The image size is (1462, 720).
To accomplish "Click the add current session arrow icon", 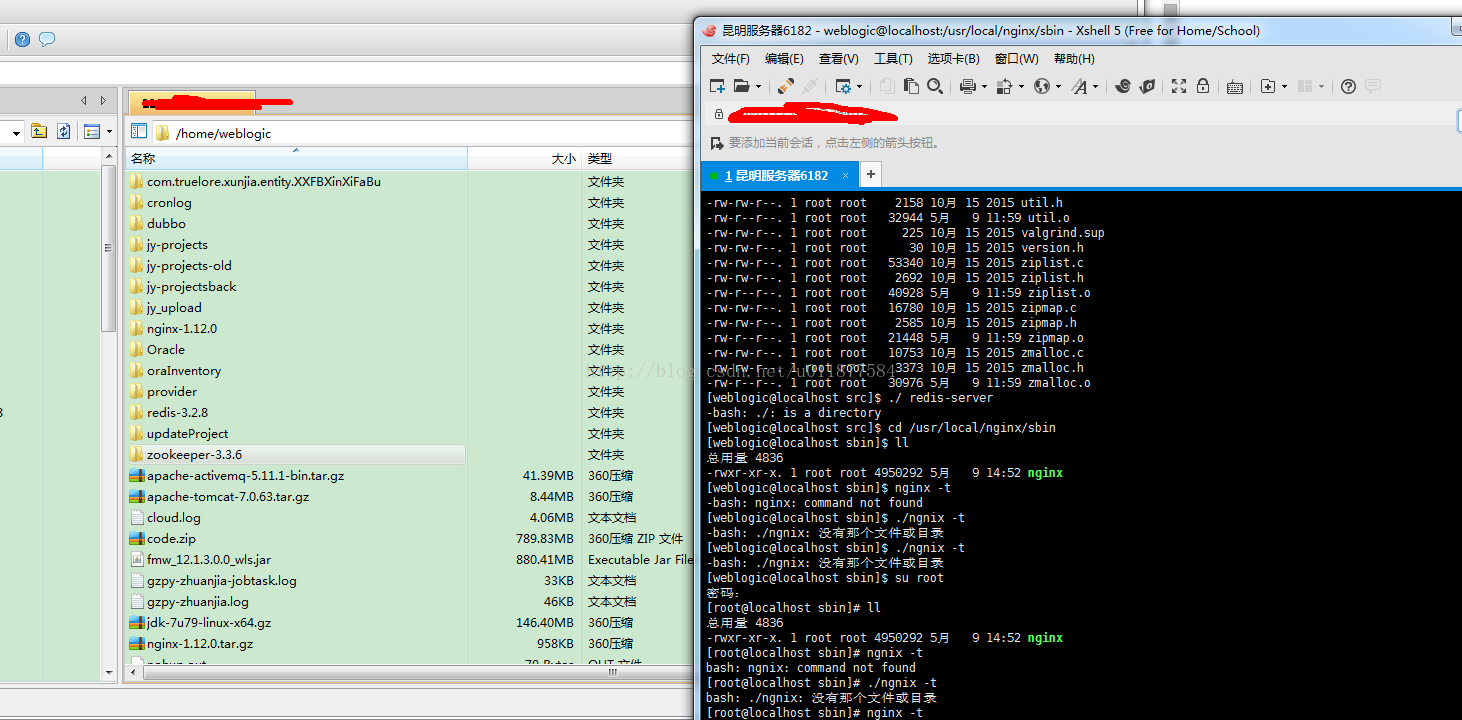I will click(x=716, y=143).
